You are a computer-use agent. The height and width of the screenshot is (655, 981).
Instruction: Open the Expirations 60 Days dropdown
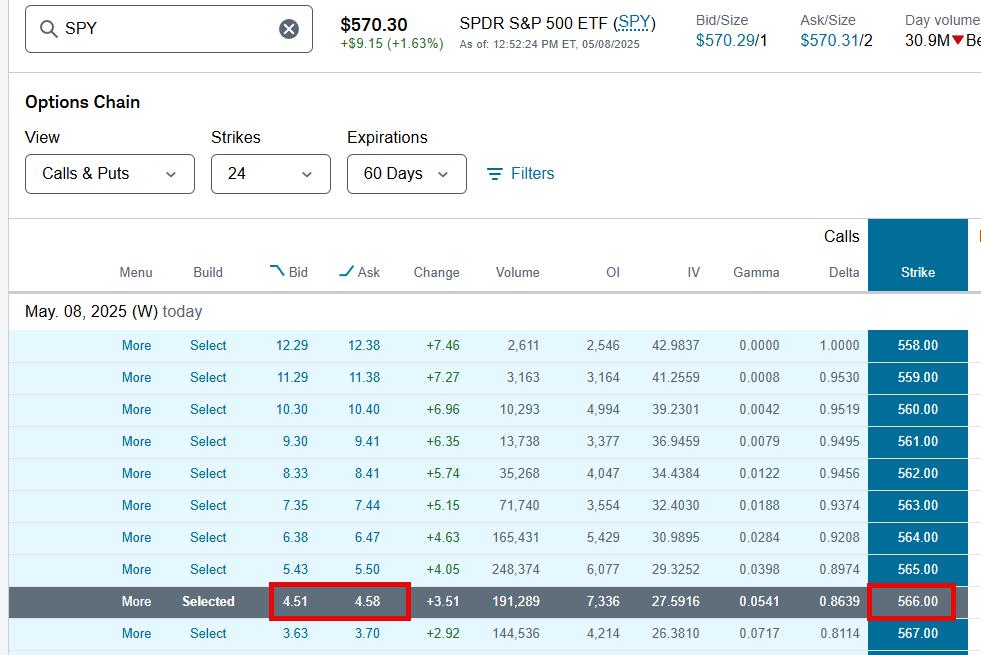[x=406, y=174]
